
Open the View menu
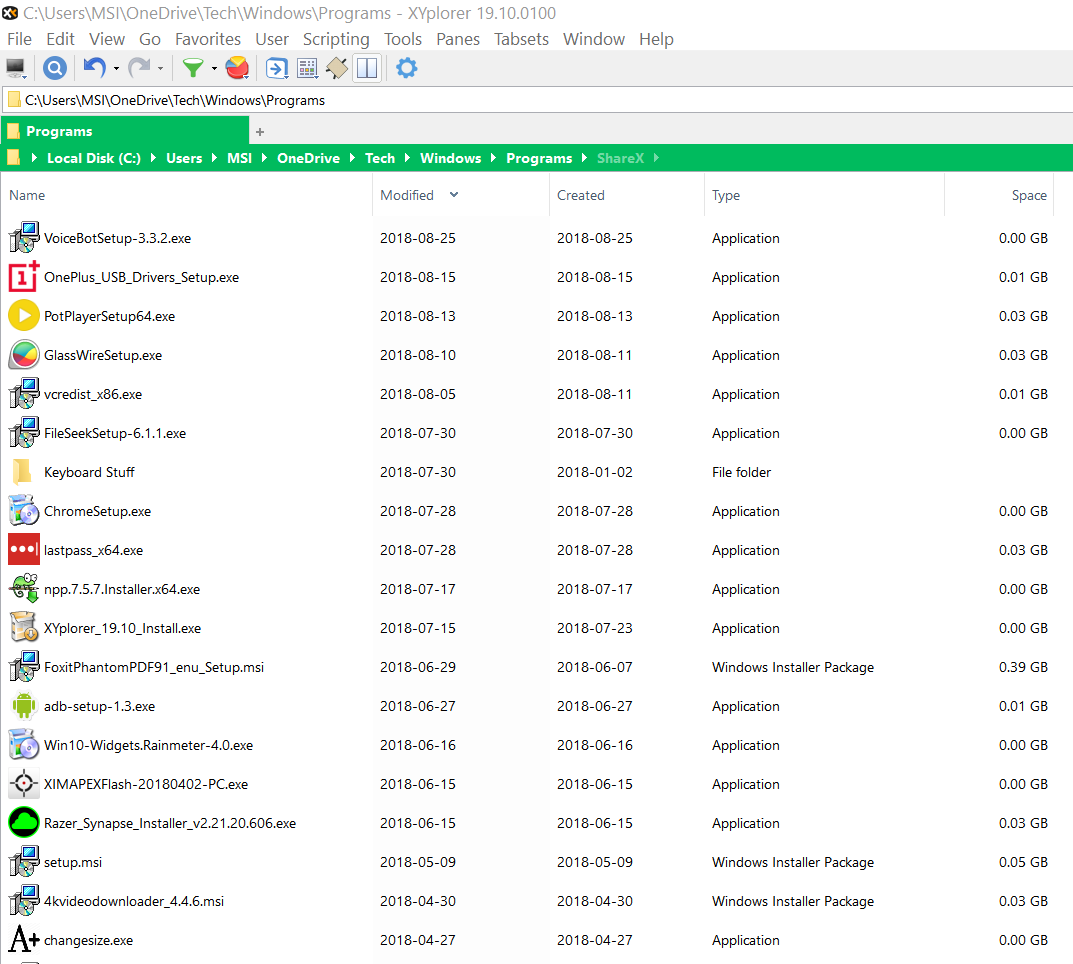[x=107, y=39]
